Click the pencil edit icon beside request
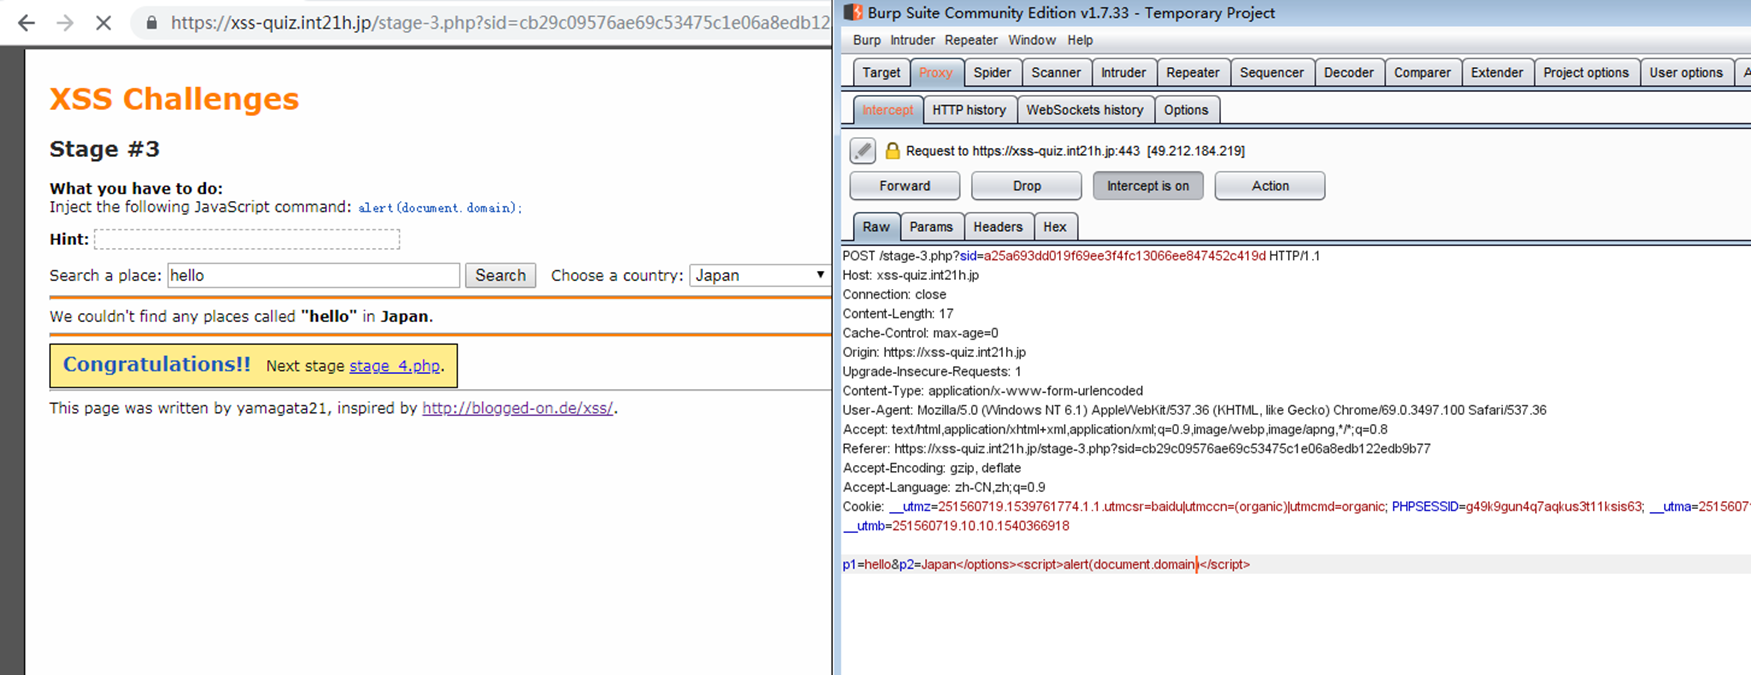The height and width of the screenshot is (675, 1751). (862, 150)
